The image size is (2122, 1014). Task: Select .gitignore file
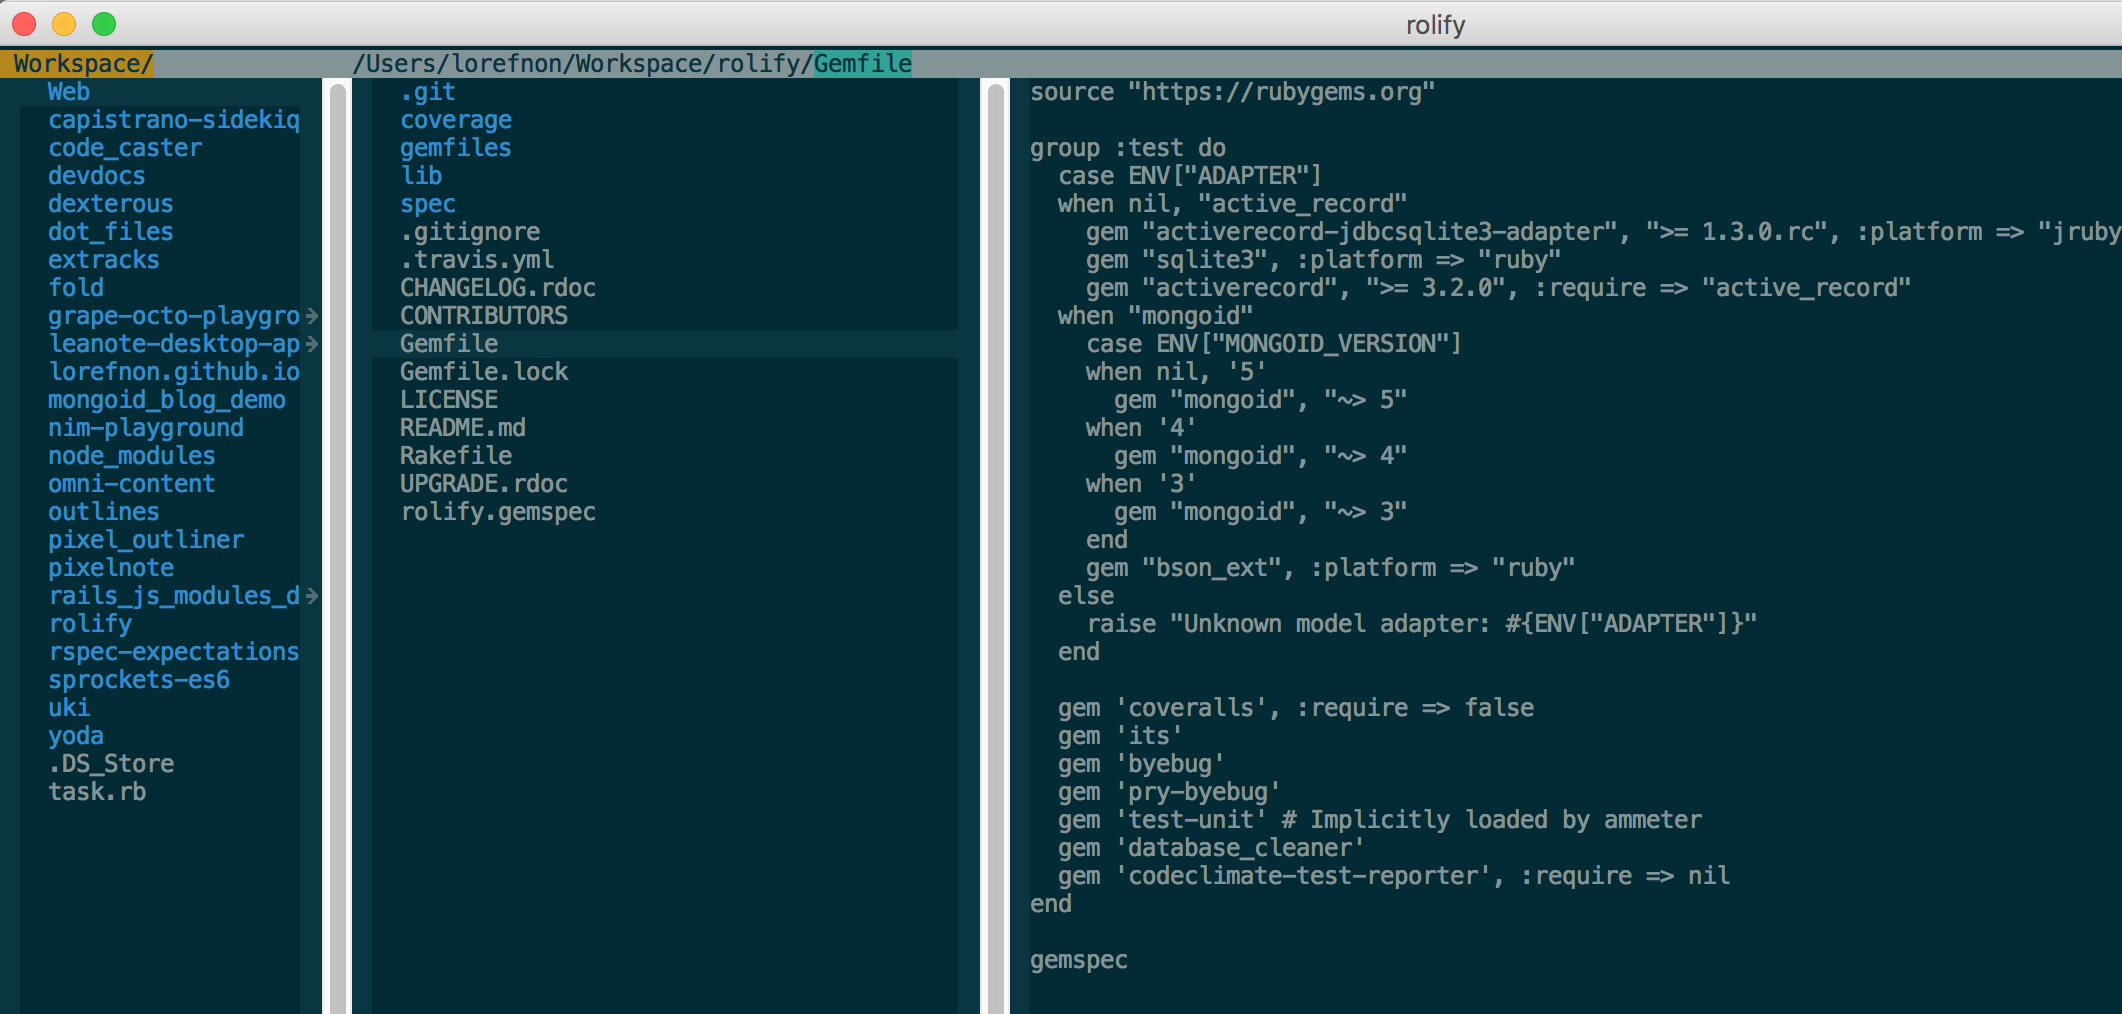click(470, 232)
